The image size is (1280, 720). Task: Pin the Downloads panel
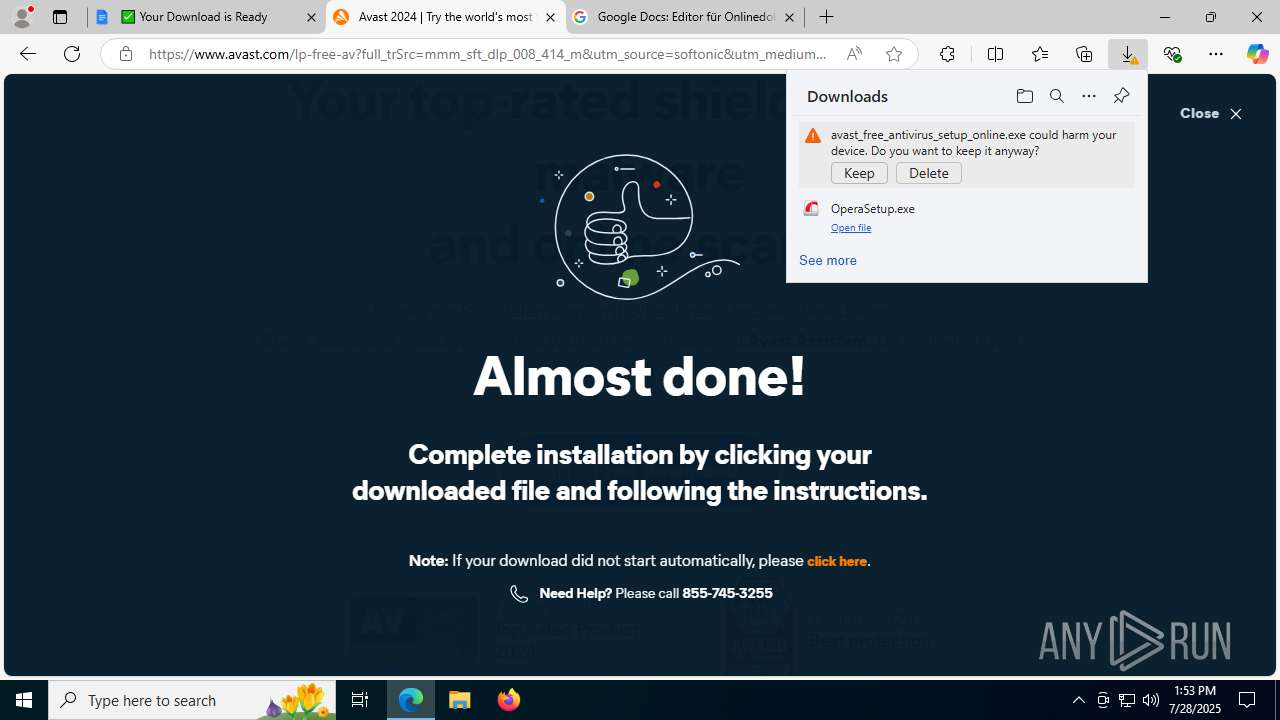1121,96
